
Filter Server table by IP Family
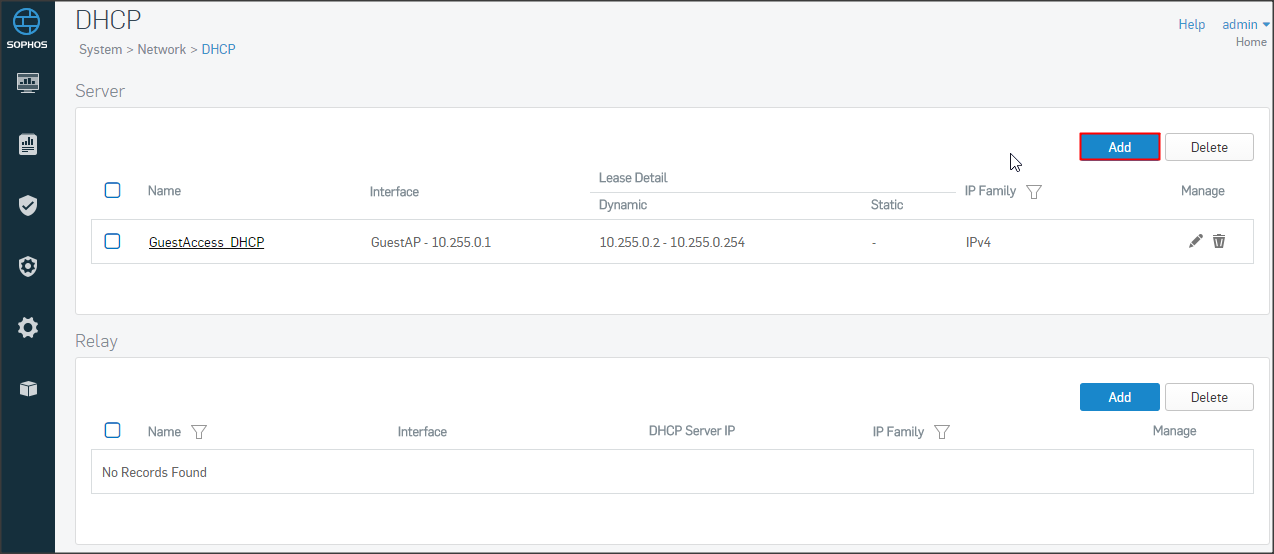pyautogui.click(x=1034, y=192)
